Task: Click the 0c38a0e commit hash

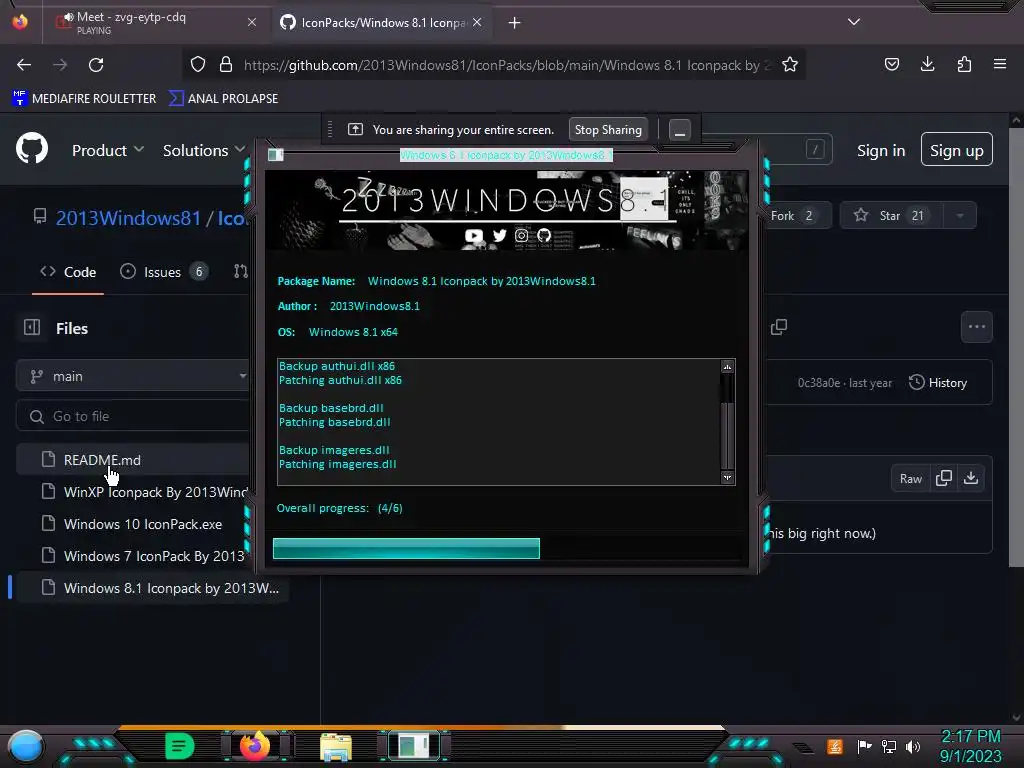Action: tap(818, 383)
